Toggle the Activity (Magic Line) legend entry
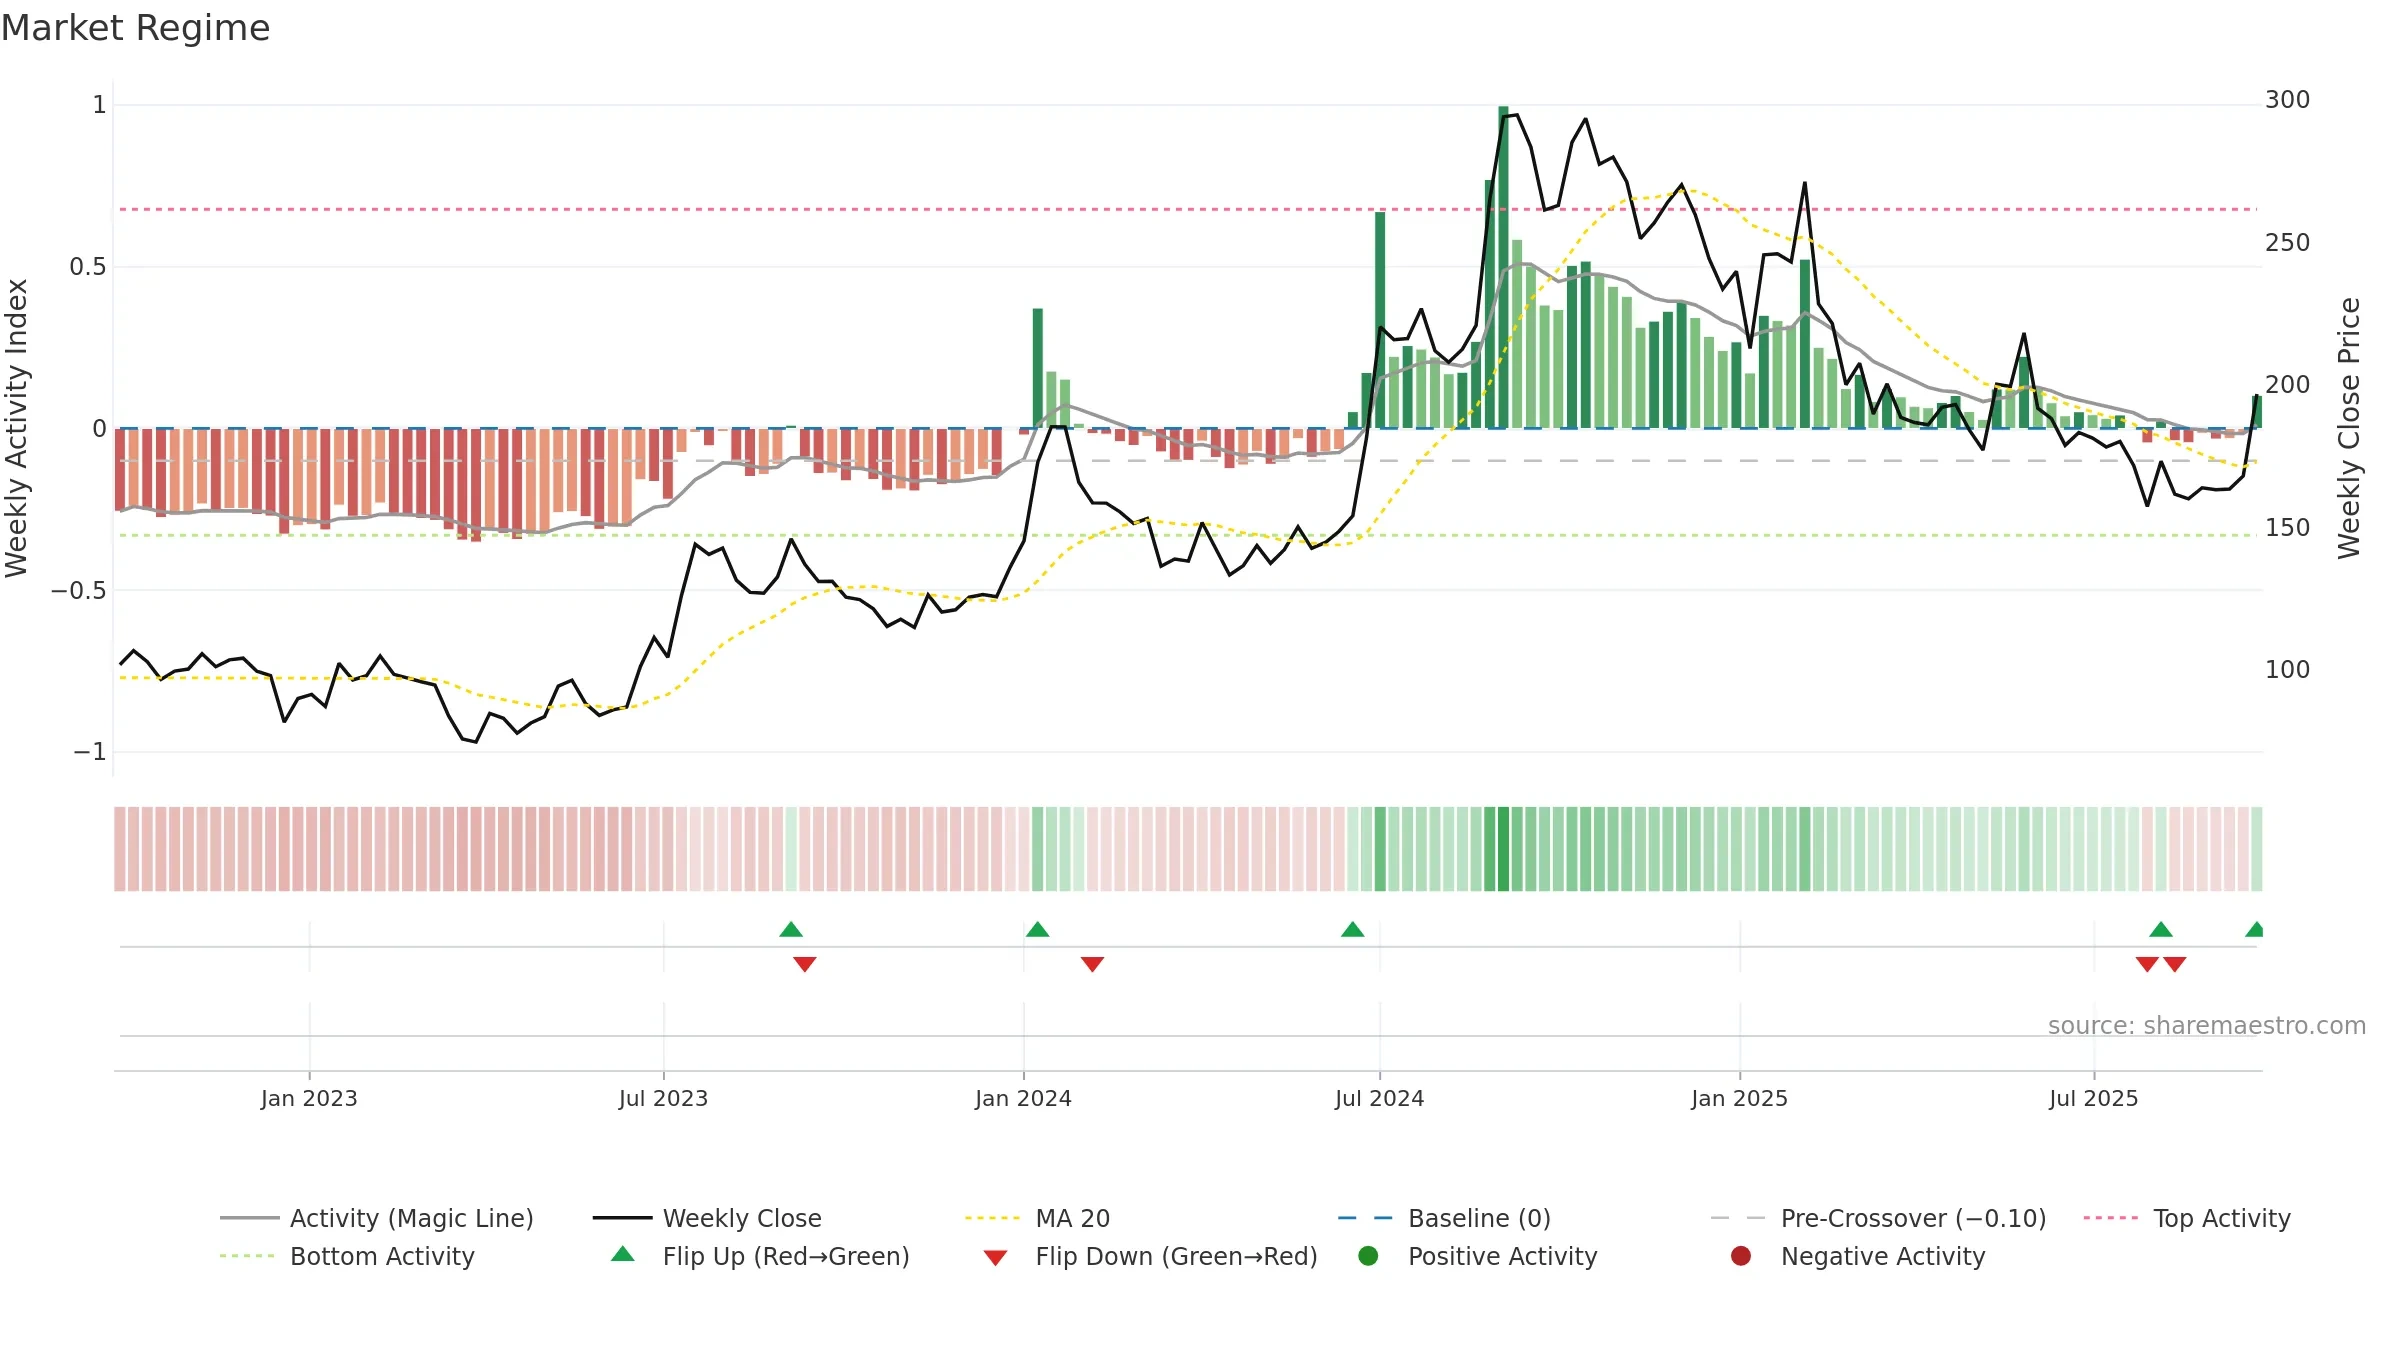Screen dimensions: 2400x1350 click(377, 1218)
